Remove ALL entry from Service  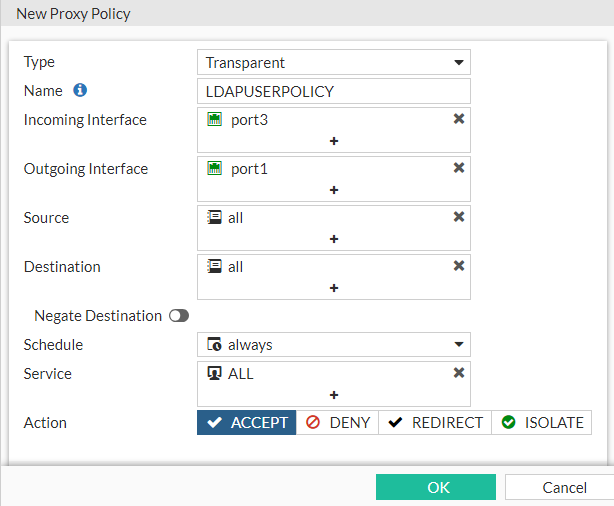[x=459, y=372]
